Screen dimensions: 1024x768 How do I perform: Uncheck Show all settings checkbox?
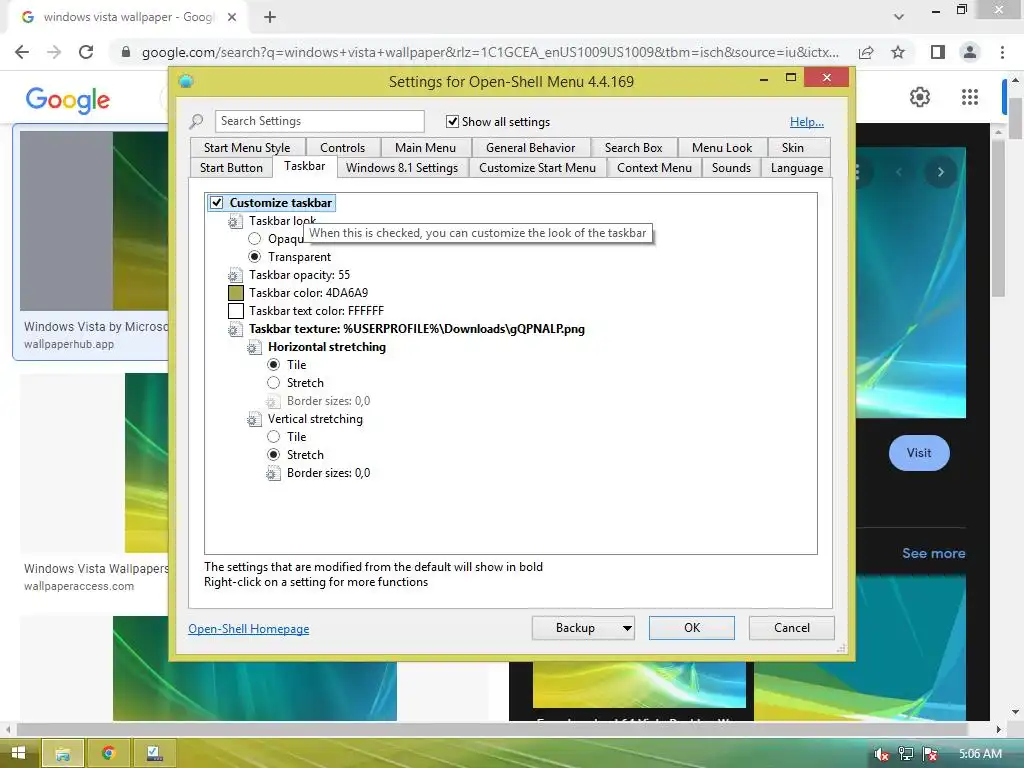pyautogui.click(x=452, y=121)
